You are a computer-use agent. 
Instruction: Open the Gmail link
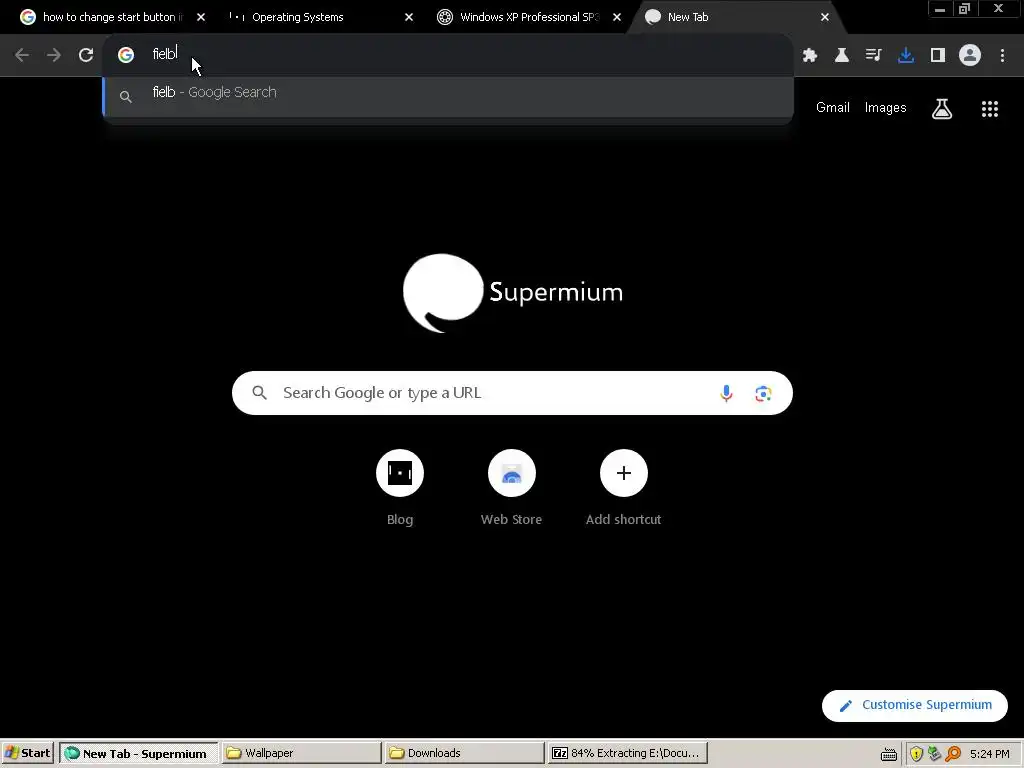(833, 108)
